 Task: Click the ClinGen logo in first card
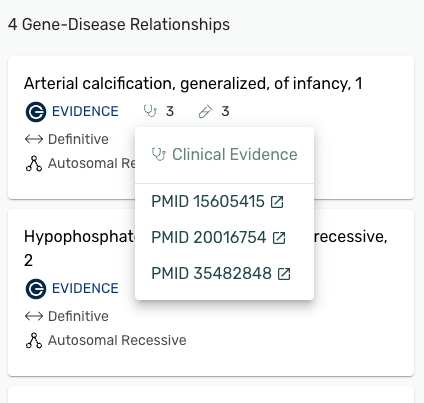36,112
